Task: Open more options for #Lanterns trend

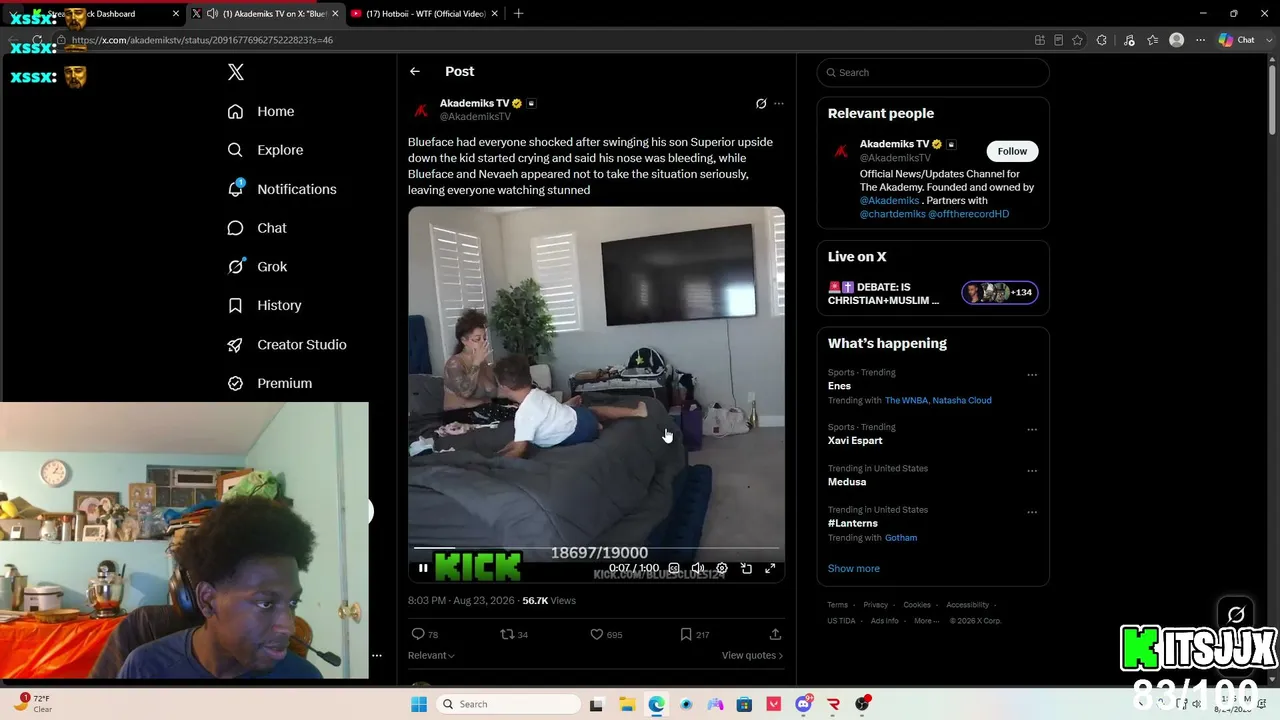Action: 1032,512
